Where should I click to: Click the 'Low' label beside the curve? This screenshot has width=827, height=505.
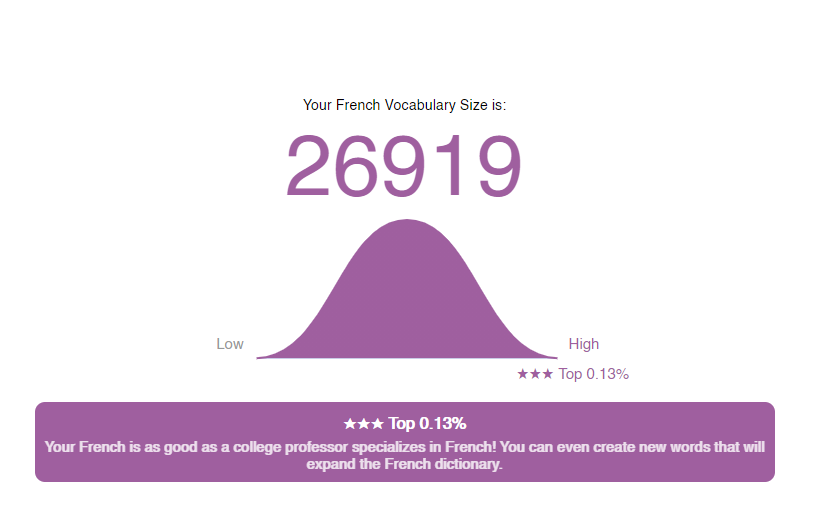click(x=230, y=344)
